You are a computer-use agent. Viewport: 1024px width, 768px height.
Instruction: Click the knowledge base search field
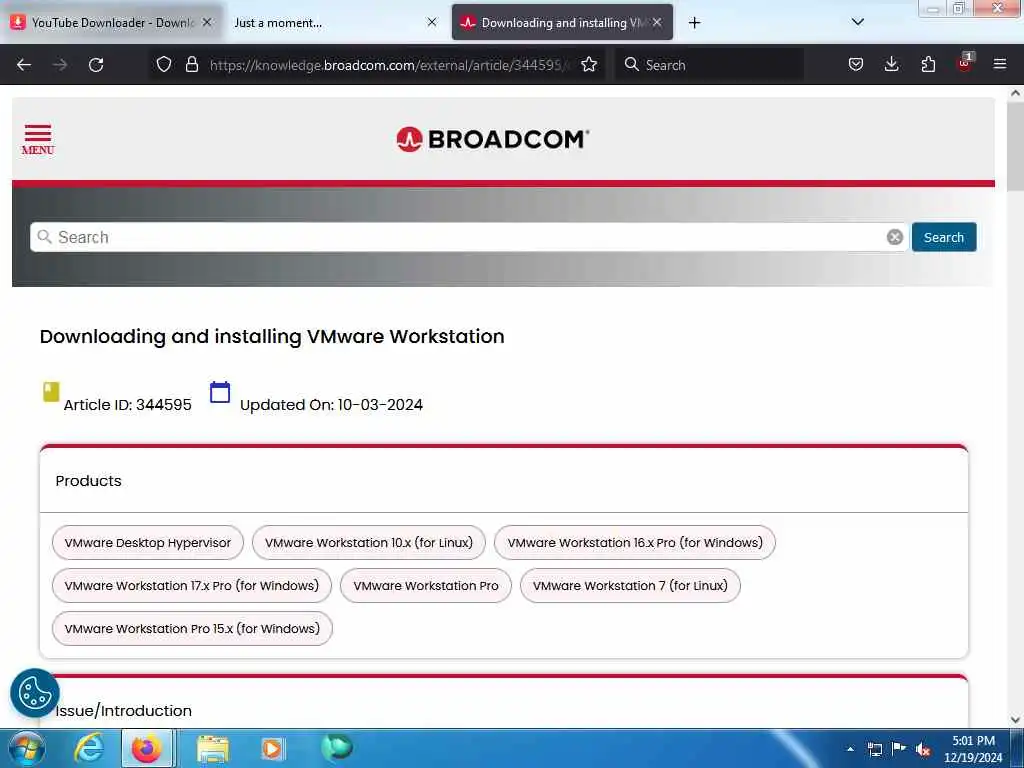coord(467,237)
